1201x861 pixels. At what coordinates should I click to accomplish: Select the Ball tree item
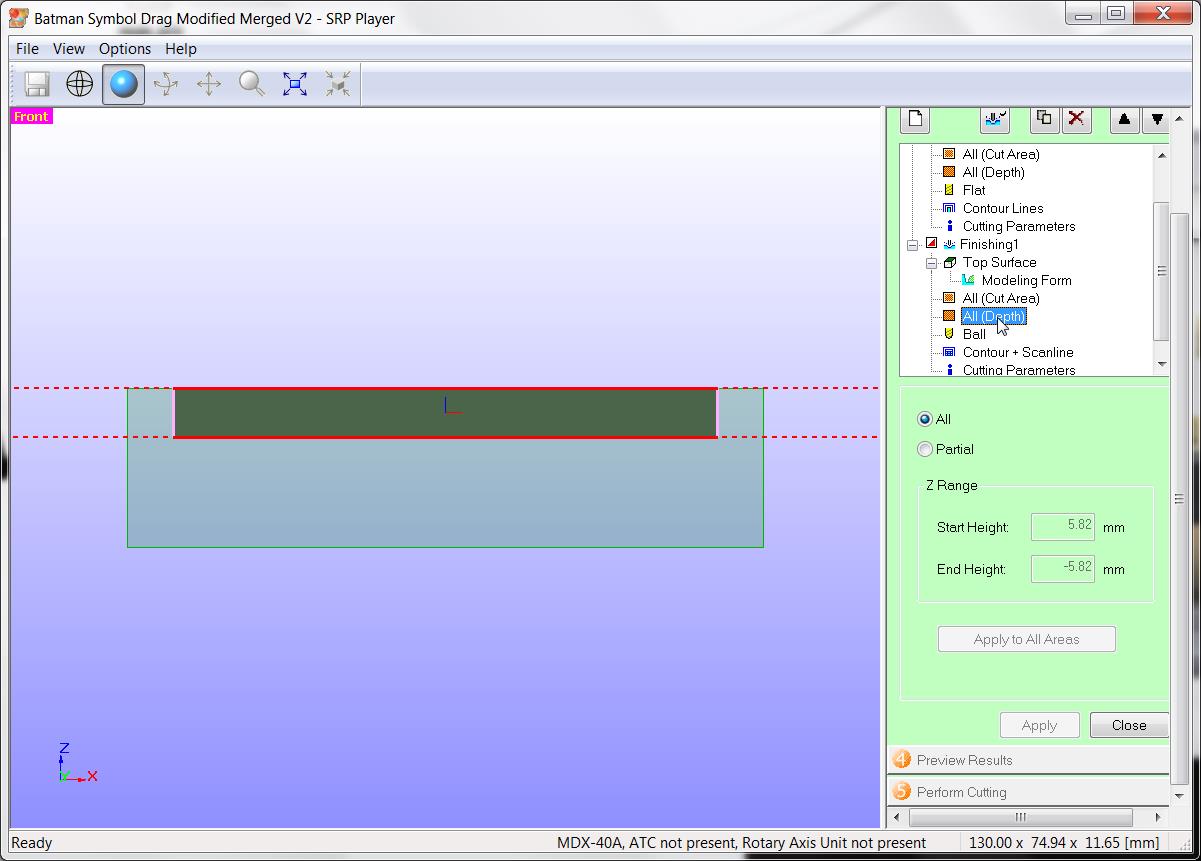pos(974,334)
